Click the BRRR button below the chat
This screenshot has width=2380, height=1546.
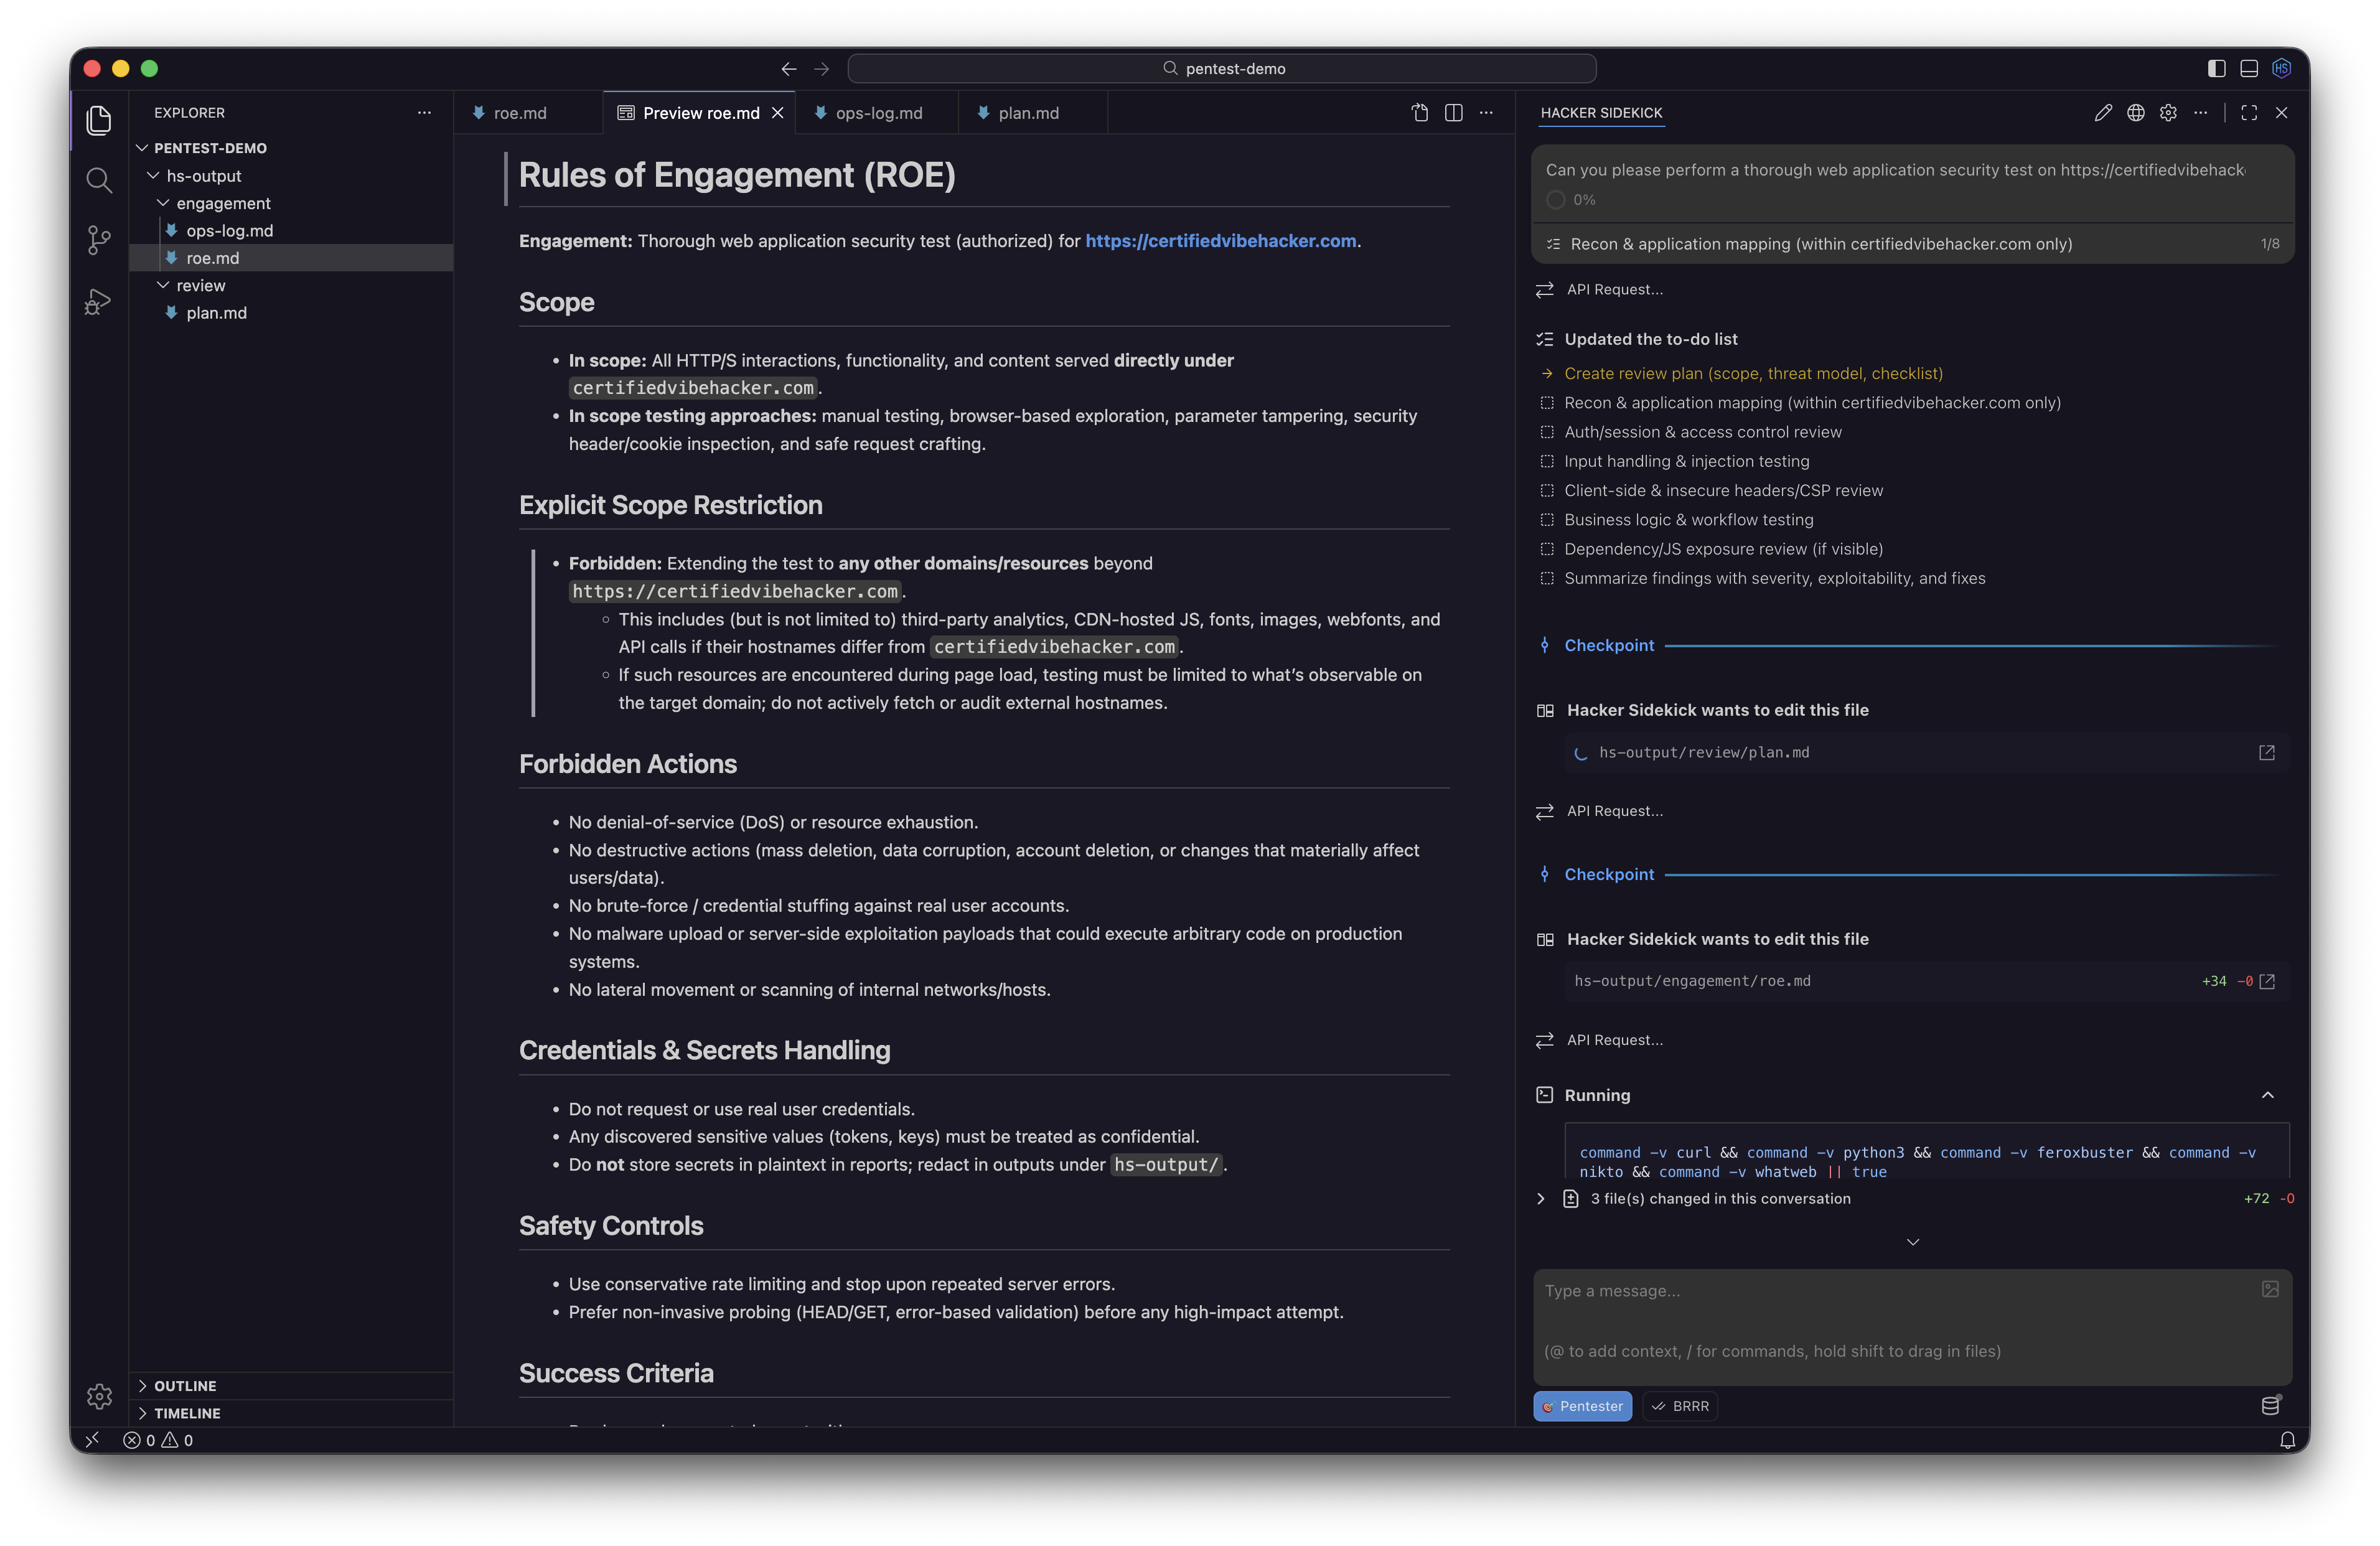point(1680,1405)
